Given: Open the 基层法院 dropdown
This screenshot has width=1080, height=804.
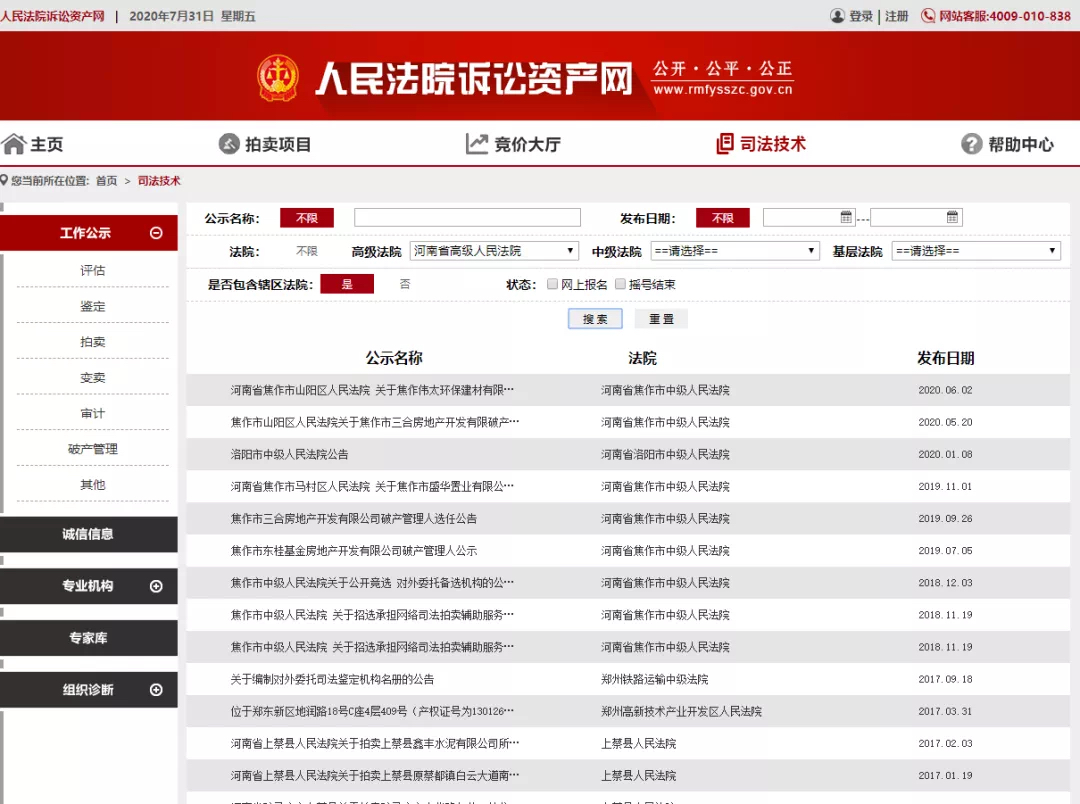Looking at the screenshot, I should pos(976,251).
